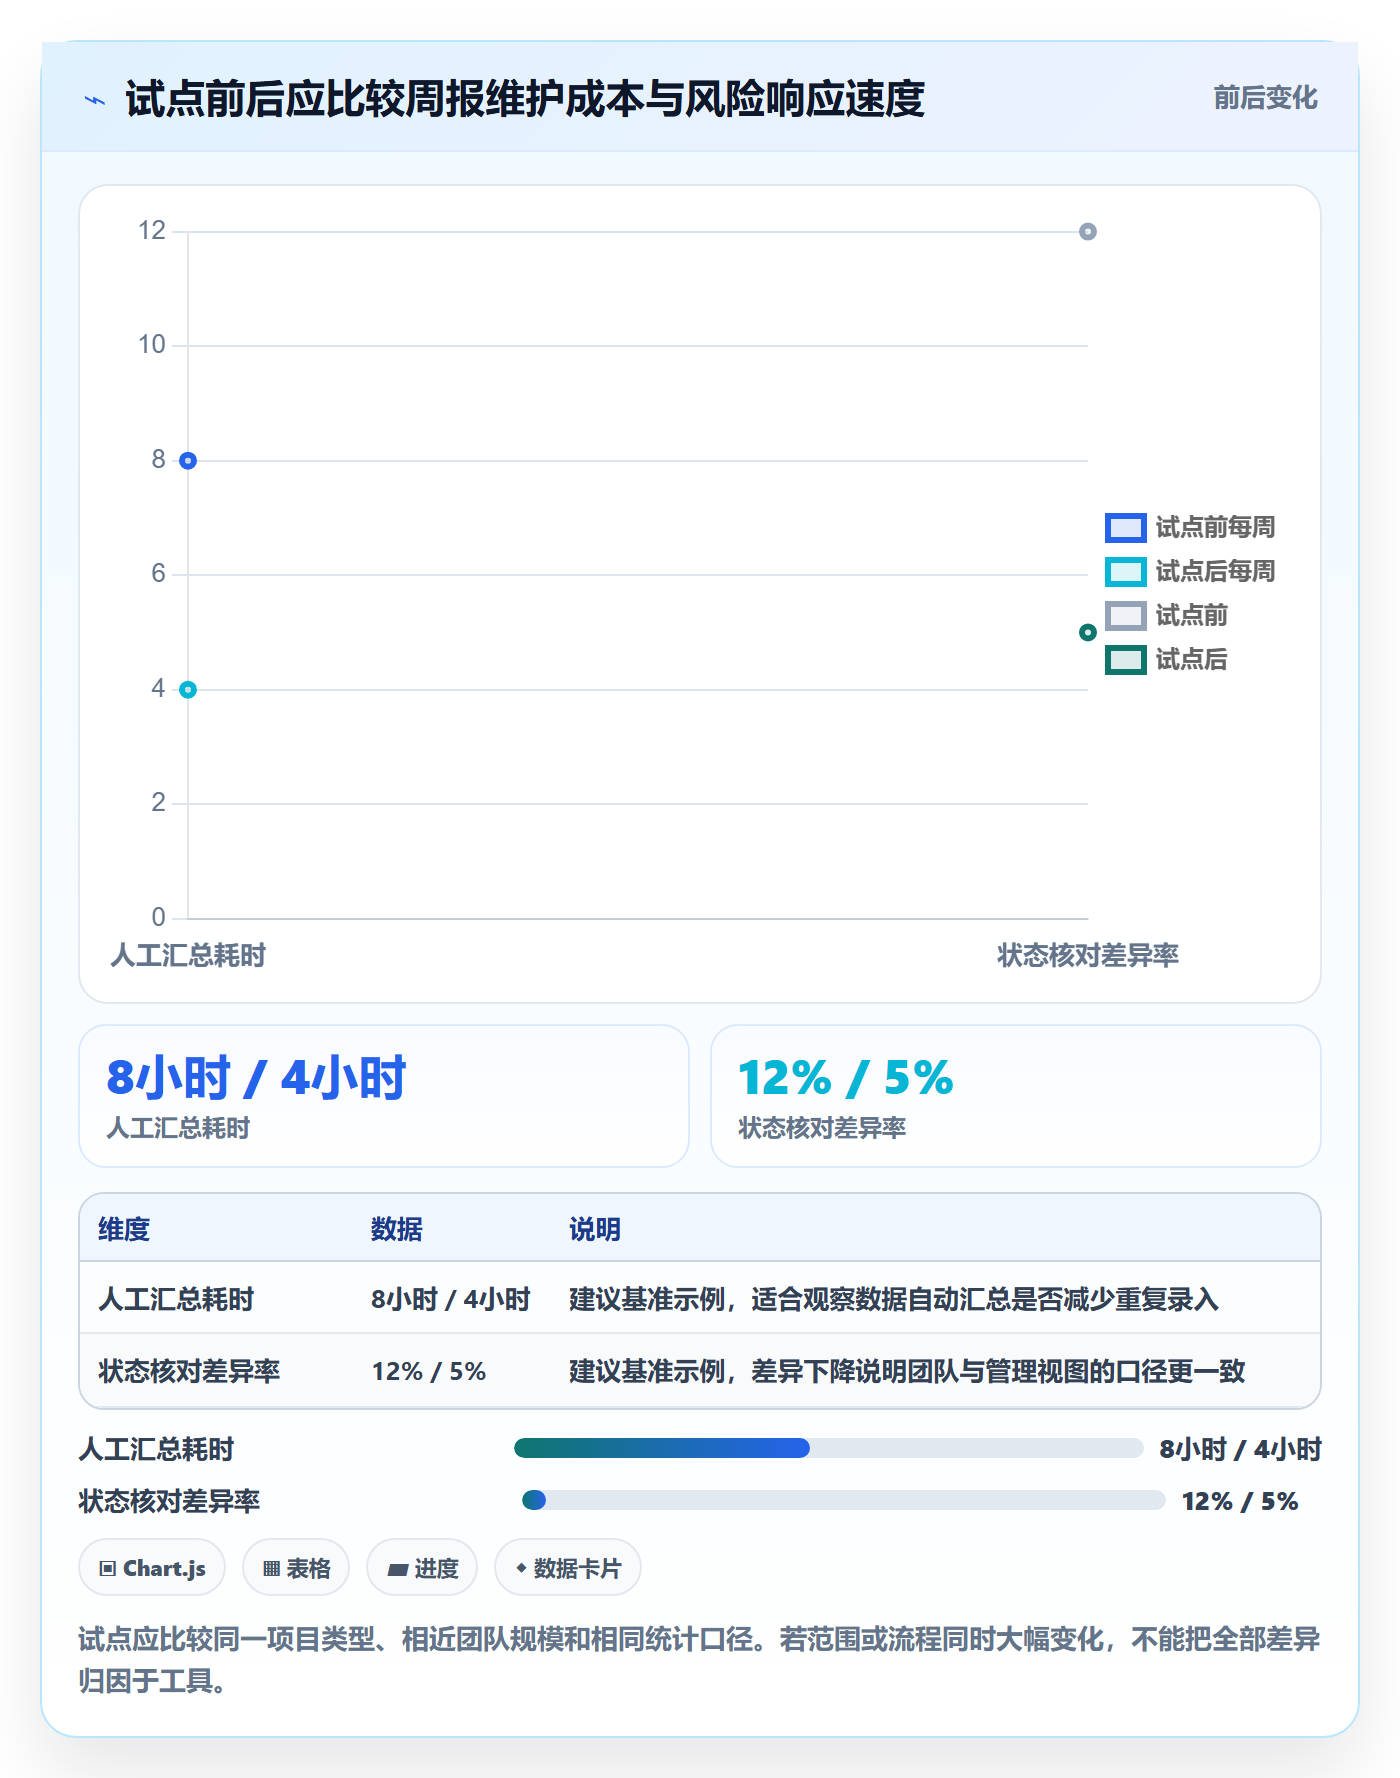The image size is (1400, 1778).
Task: Click the blue 试点前每周 legend color box
Action: coord(1126,527)
